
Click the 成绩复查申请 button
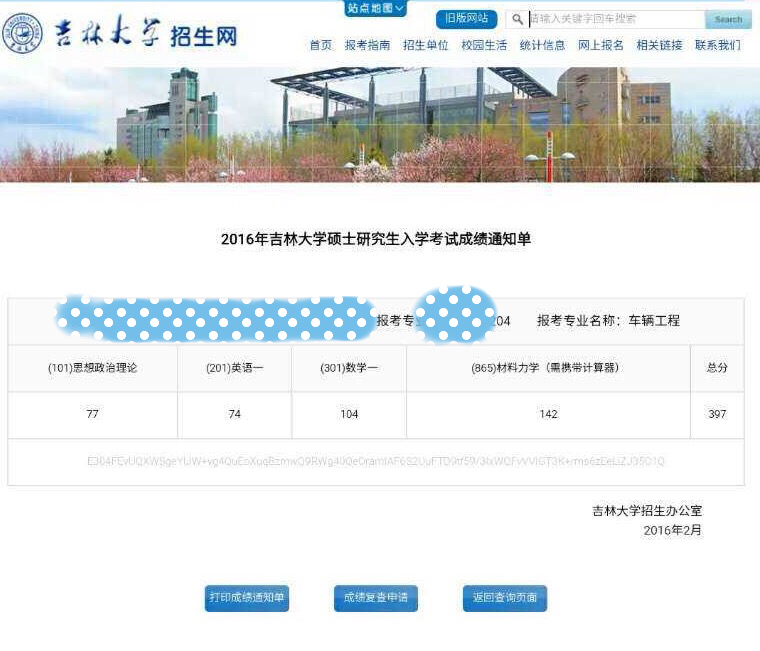(x=376, y=598)
